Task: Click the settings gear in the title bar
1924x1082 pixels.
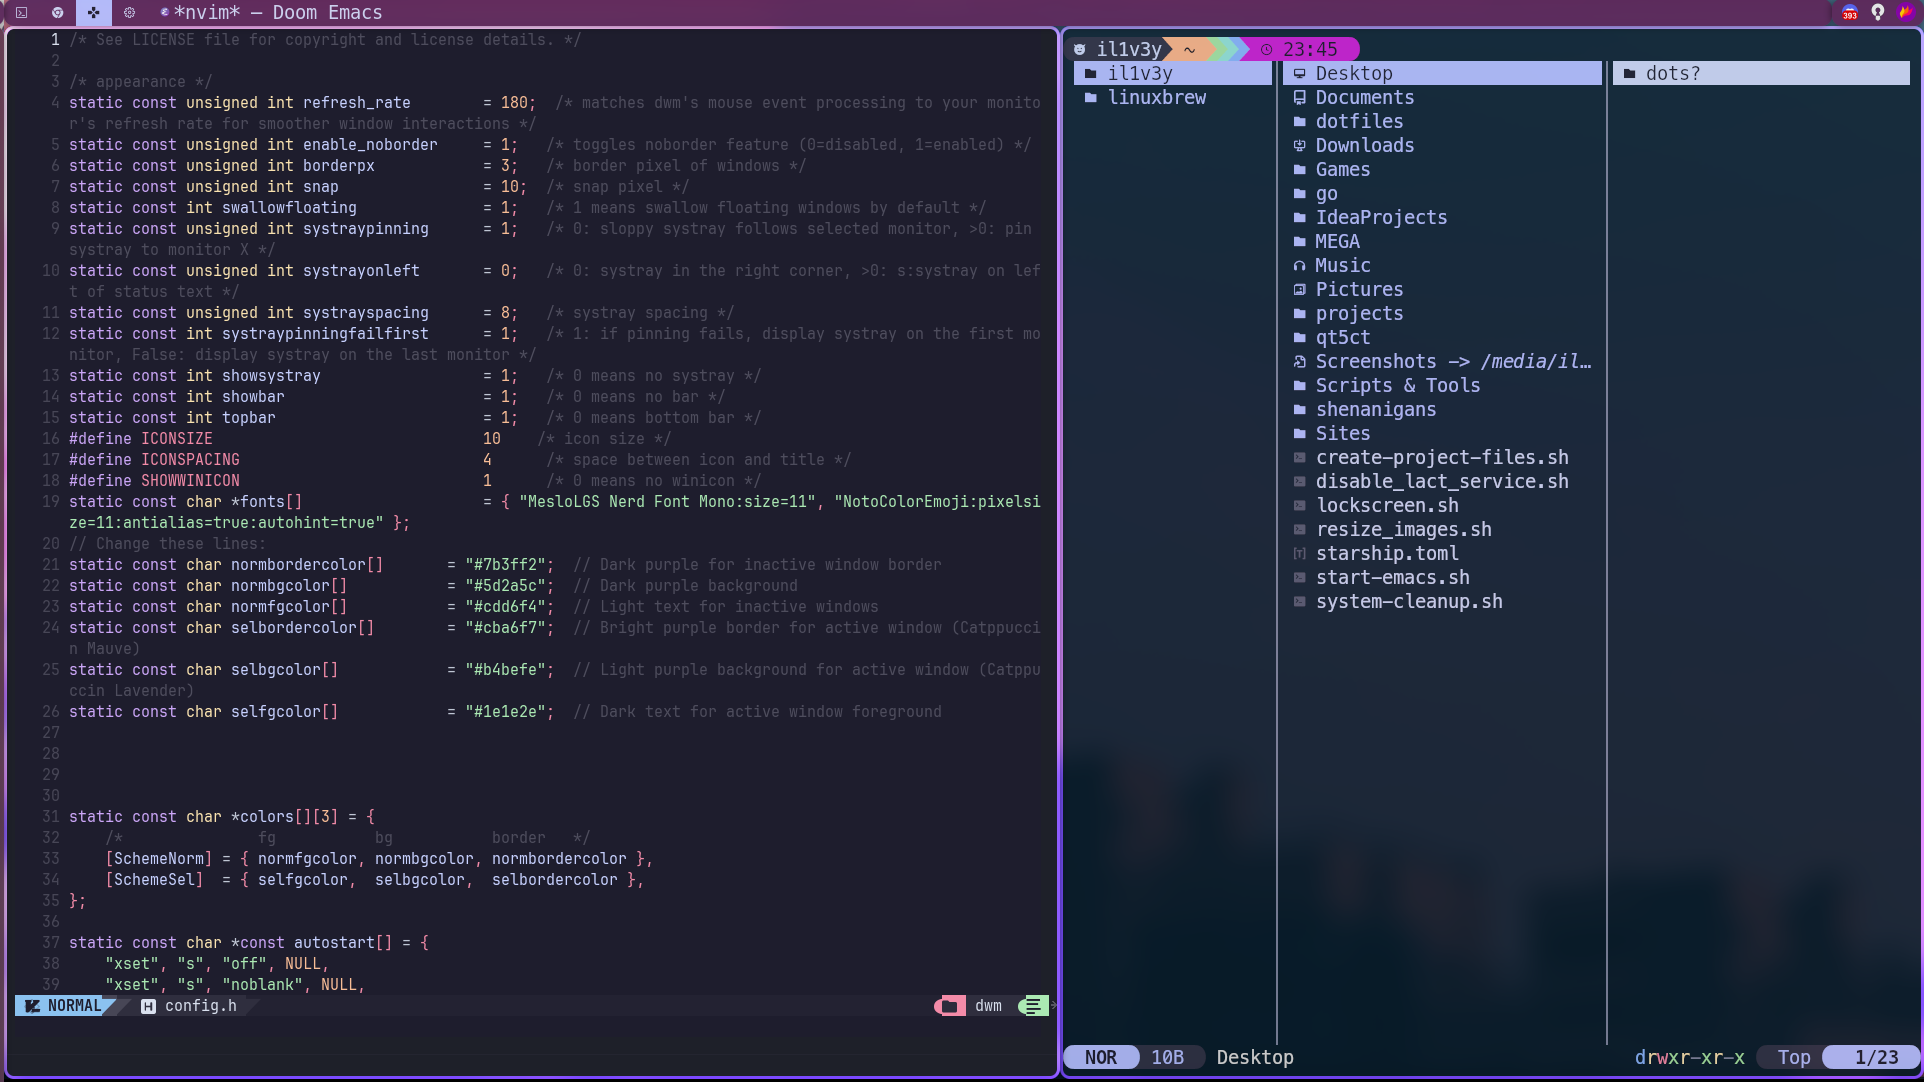Action: (129, 13)
